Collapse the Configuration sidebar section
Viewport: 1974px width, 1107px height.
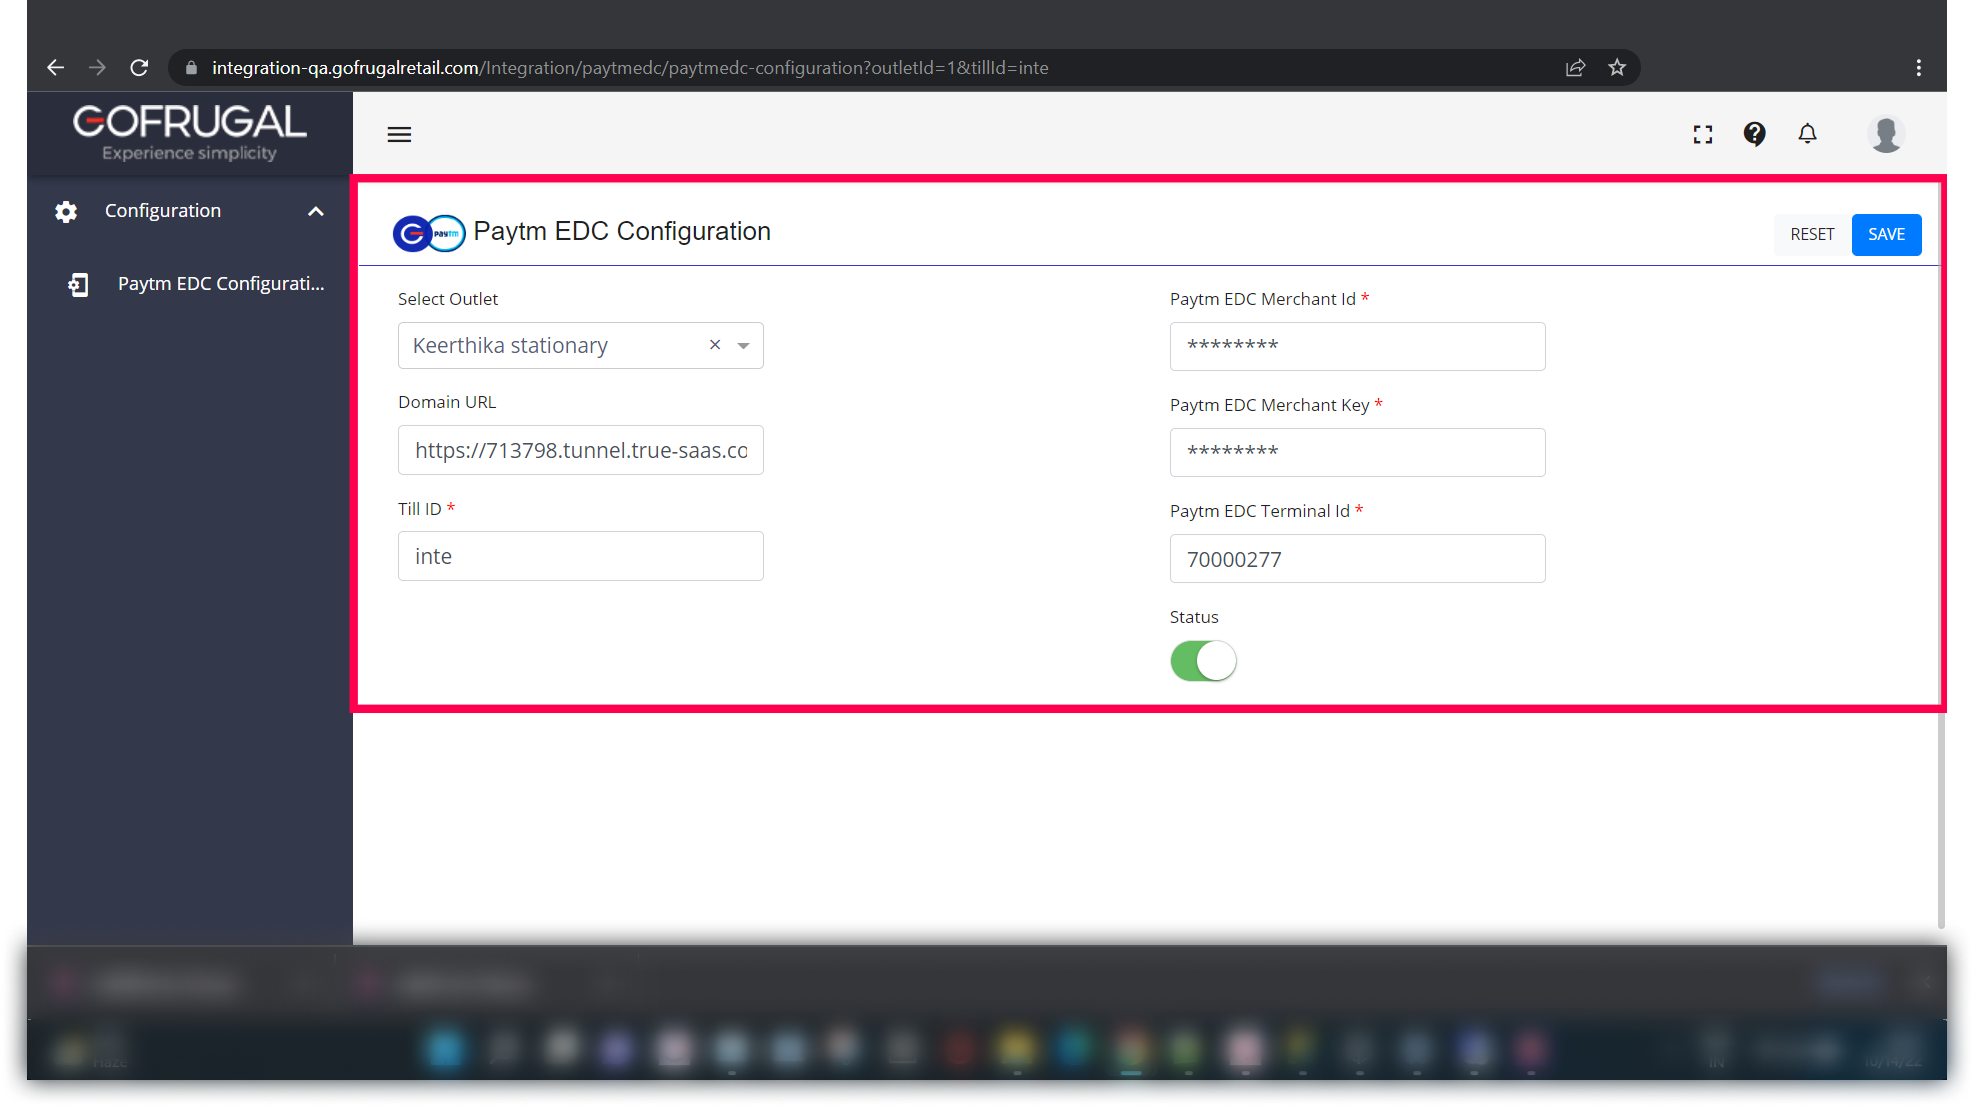pyautogui.click(x=316, y=211)
